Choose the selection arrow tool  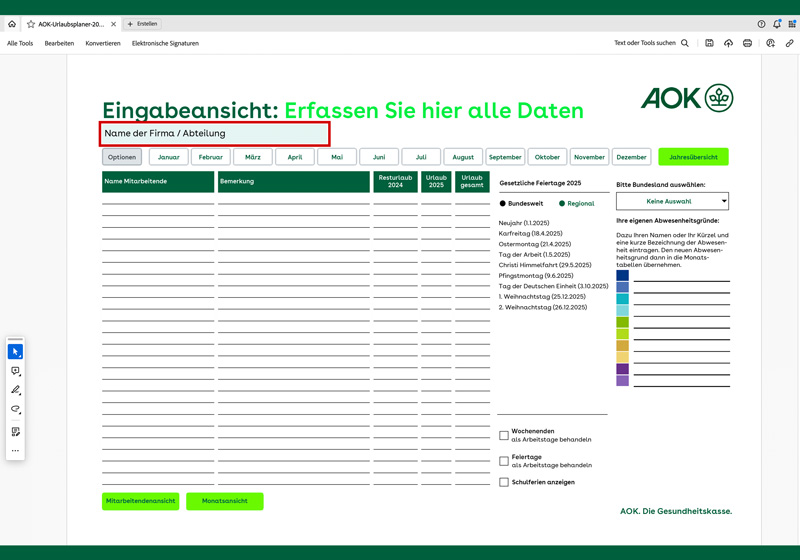[15, 352]
